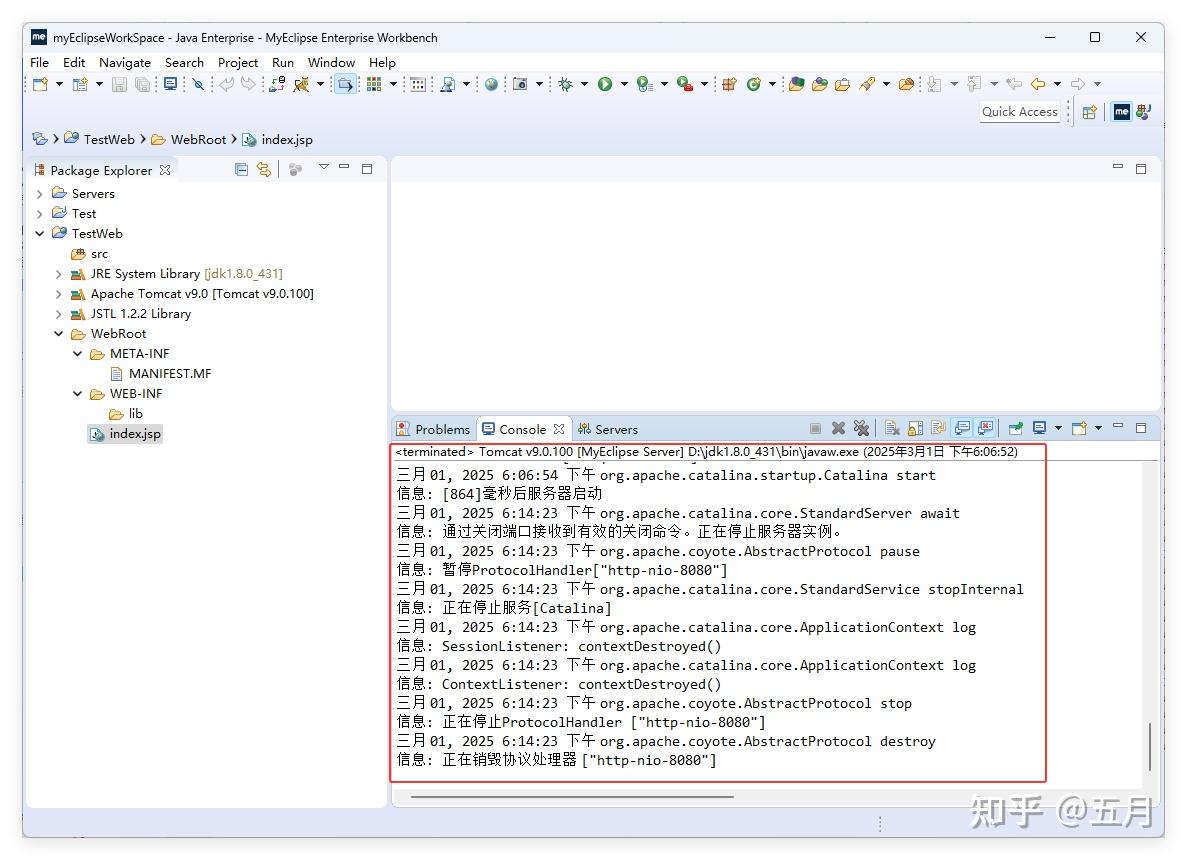Remove all terminated launches from Console
This screenshot has height=860, width=1187.
pyautogui.click(x=861, y=428)
